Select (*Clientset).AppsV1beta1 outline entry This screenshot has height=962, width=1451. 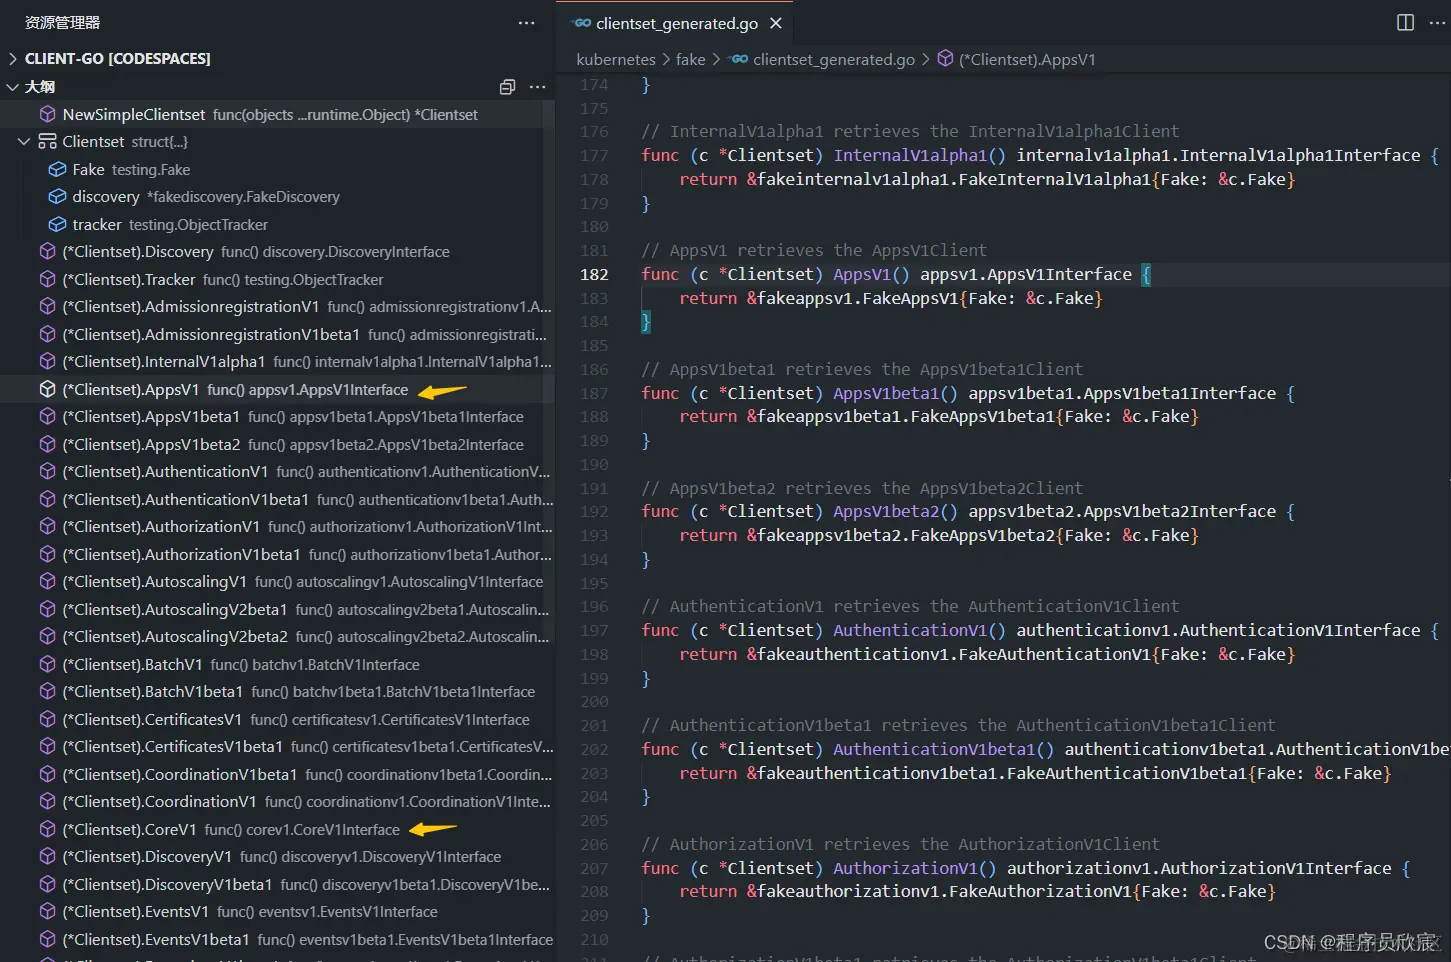click(277, 417)
